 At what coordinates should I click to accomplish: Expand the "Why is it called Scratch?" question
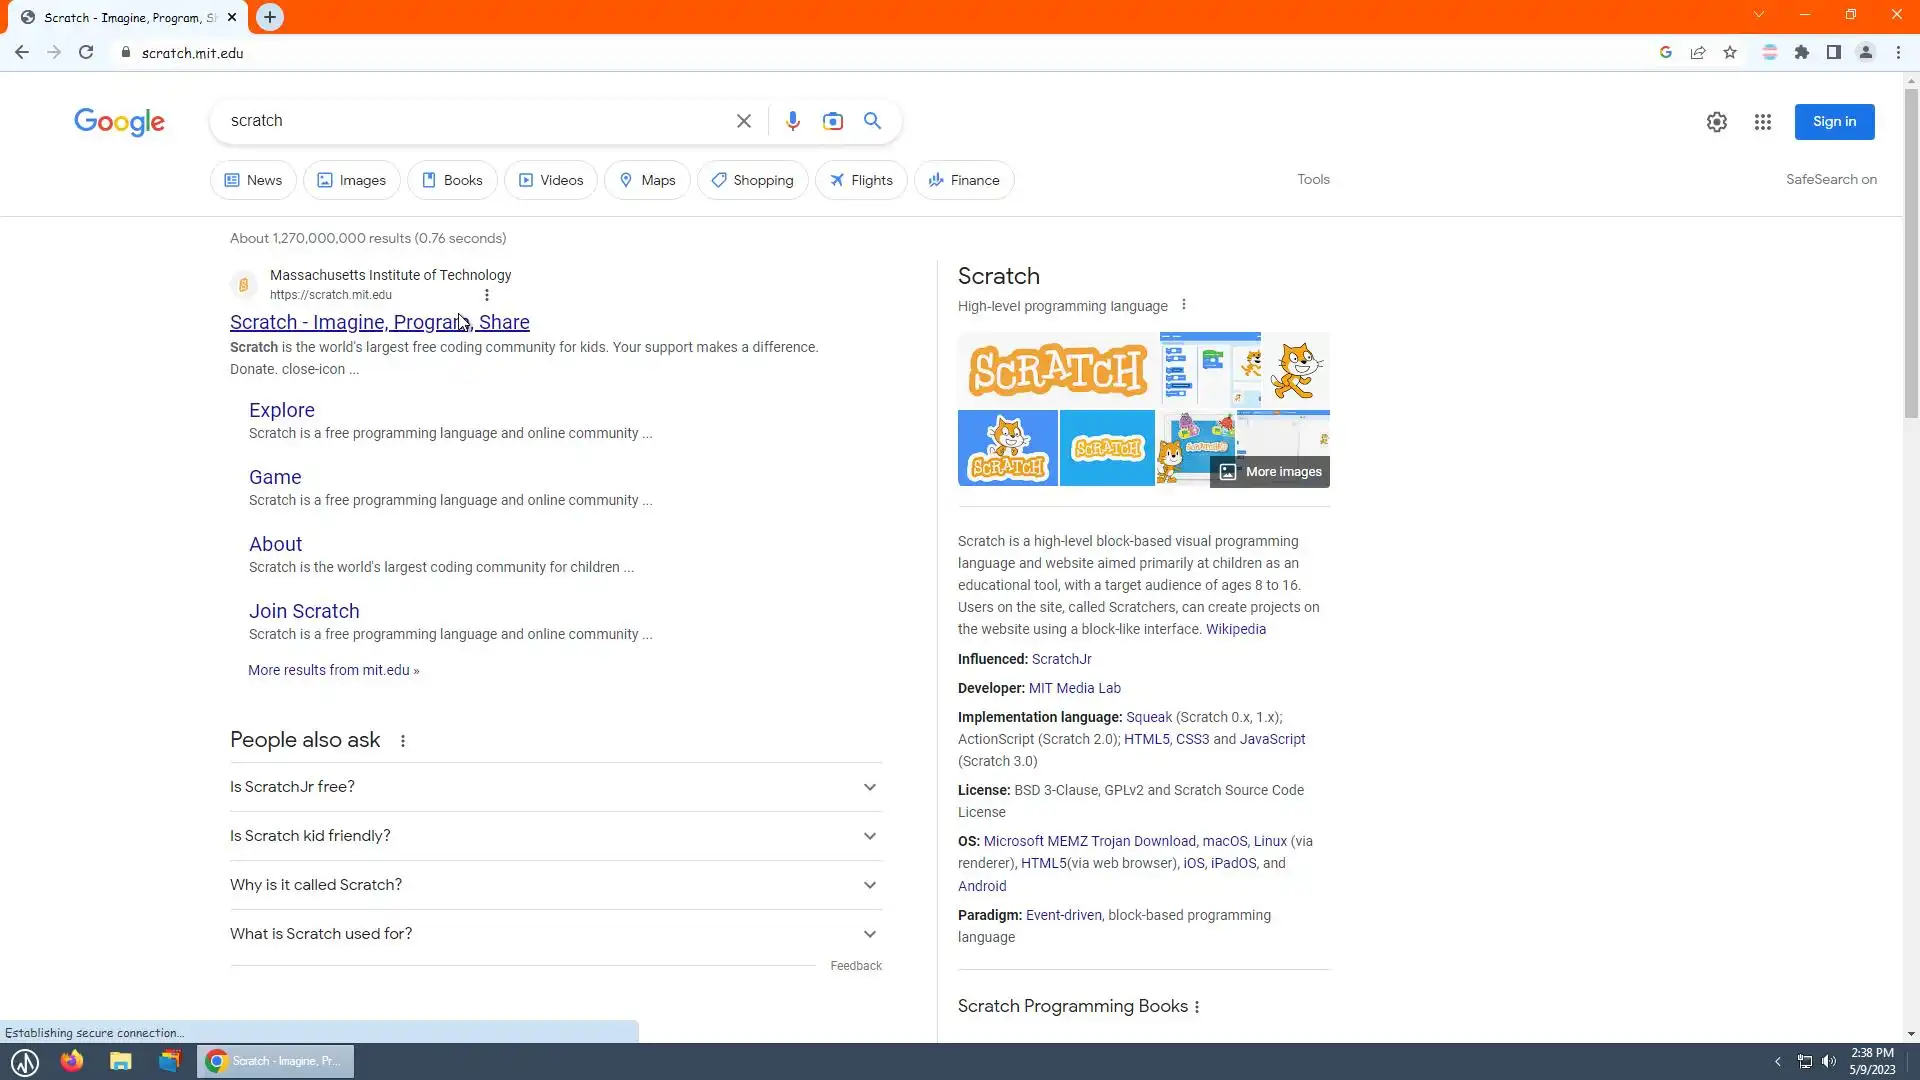tap(555, 885)
